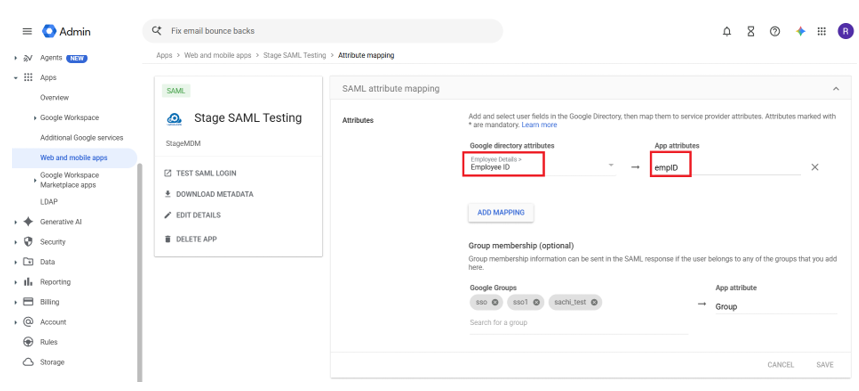Click the Reporting bar chart icon

tap(28, 281)
